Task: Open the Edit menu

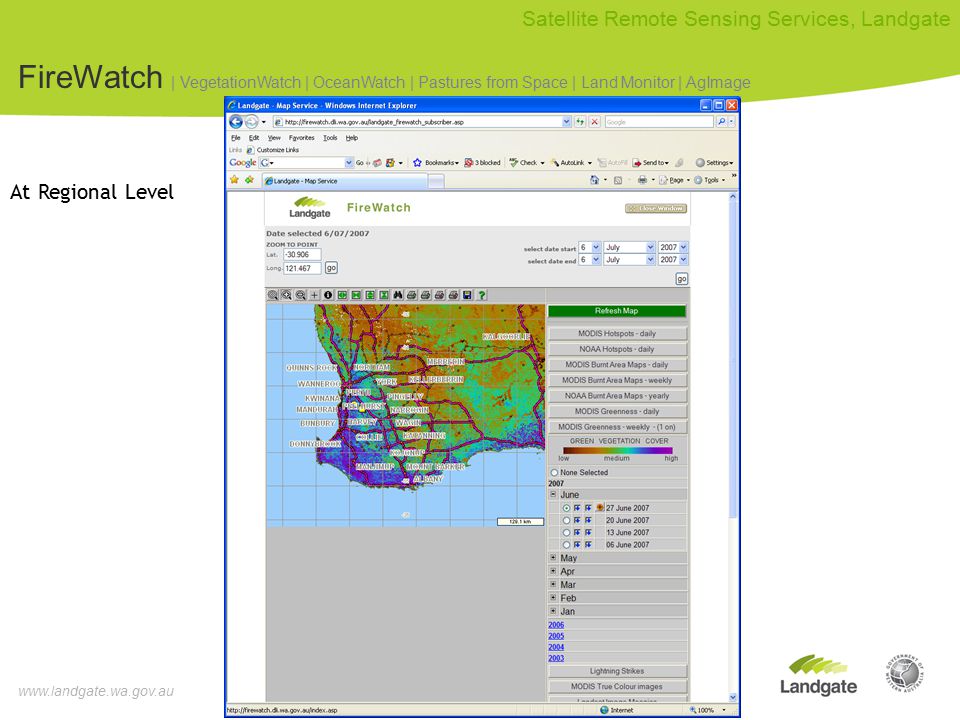Action: click(254, 138)
